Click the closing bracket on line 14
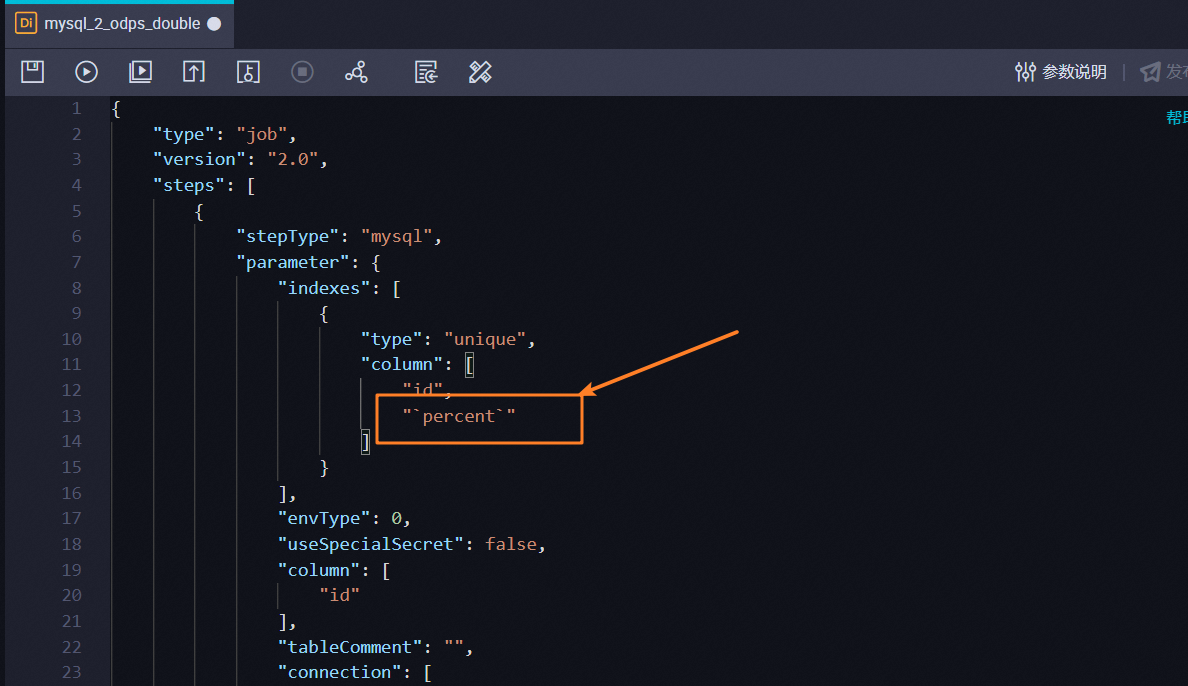This screenshot has width=1188, height=686. [x=365, y=441]
